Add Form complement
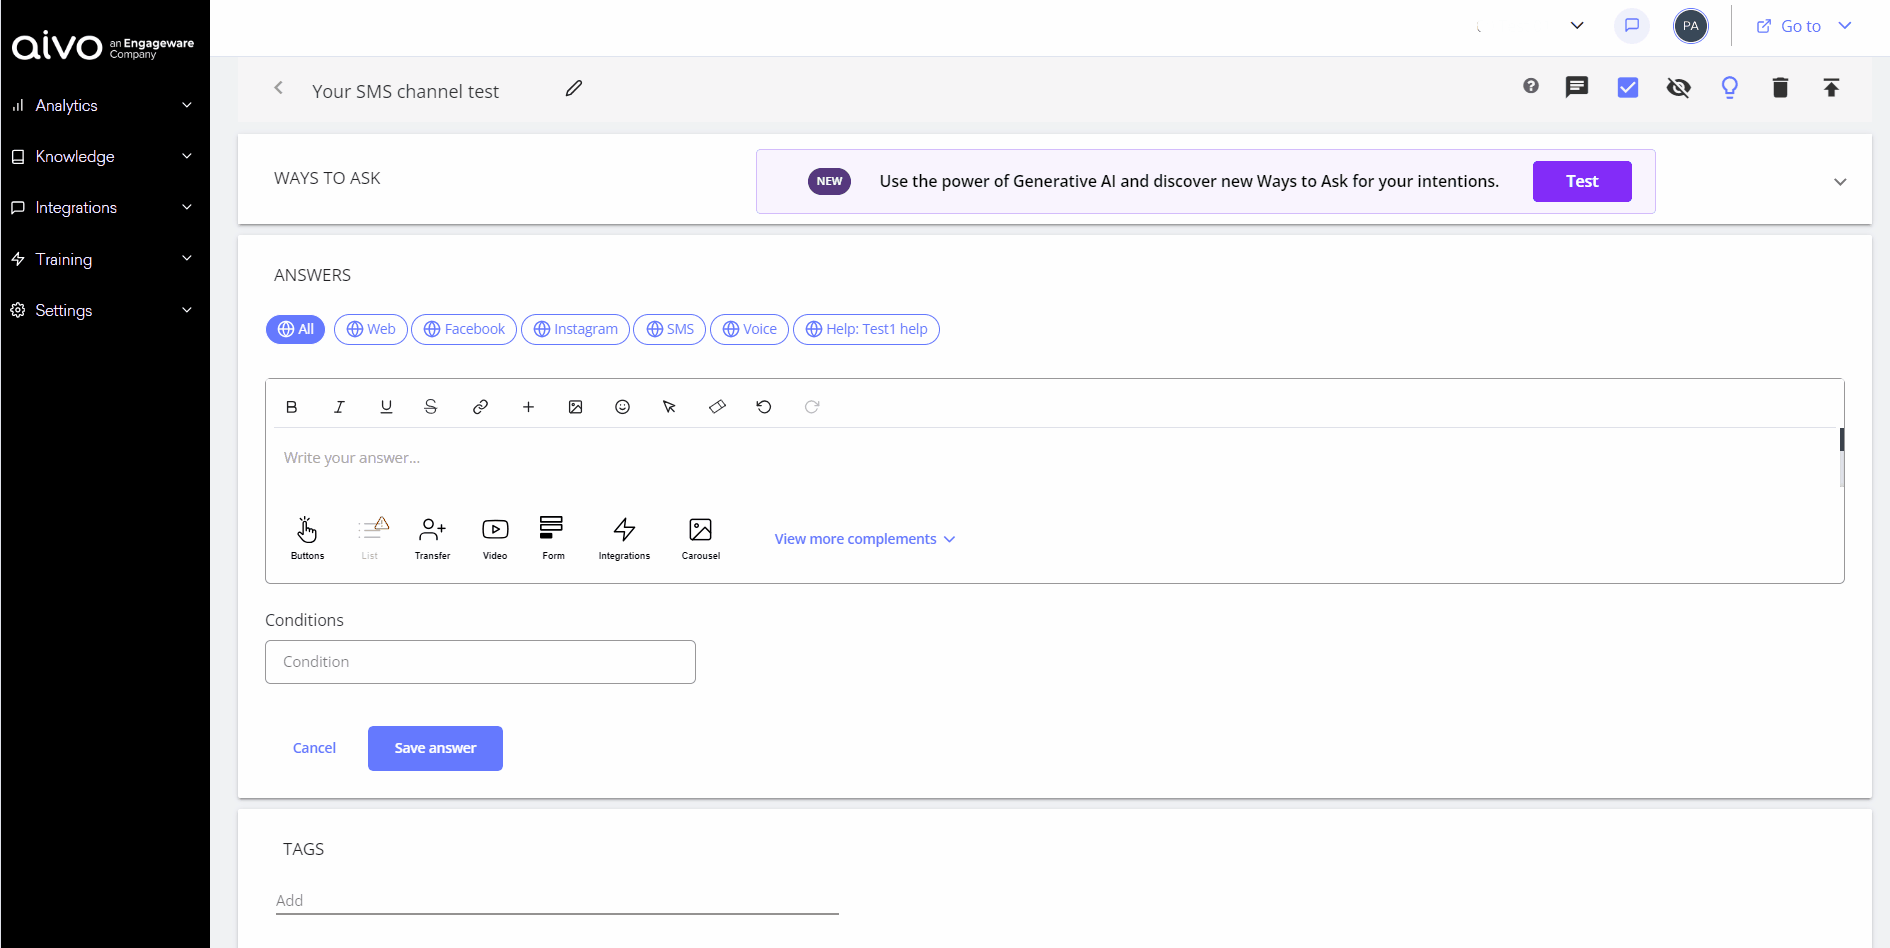This screenshot has width=1890, height=948. click(x=553, y=538)
